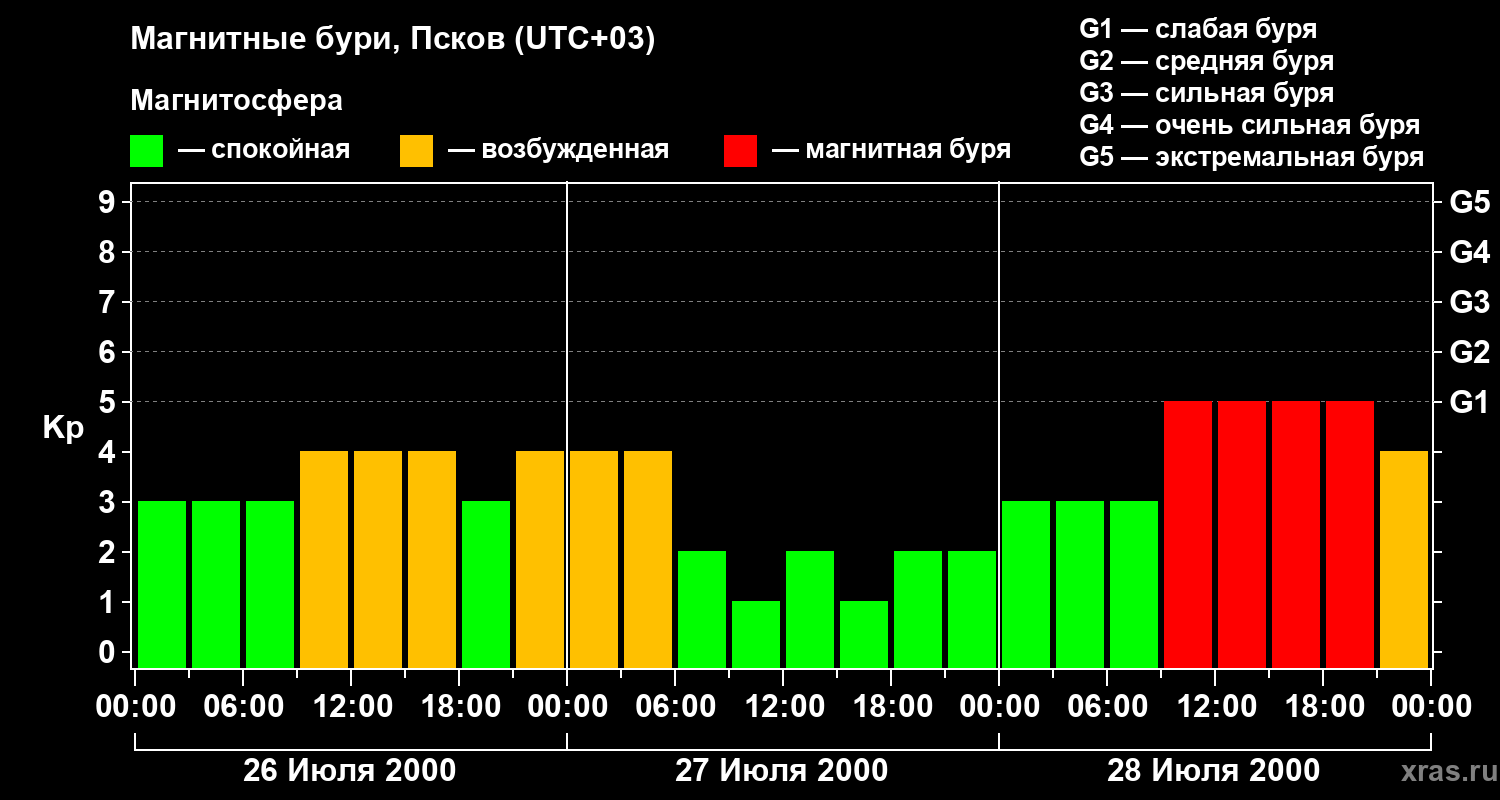The width and height of the screenshot is (1500, 800).
Task: Click the '4' value on Kp axis
Action: click(x=109, y=452)
